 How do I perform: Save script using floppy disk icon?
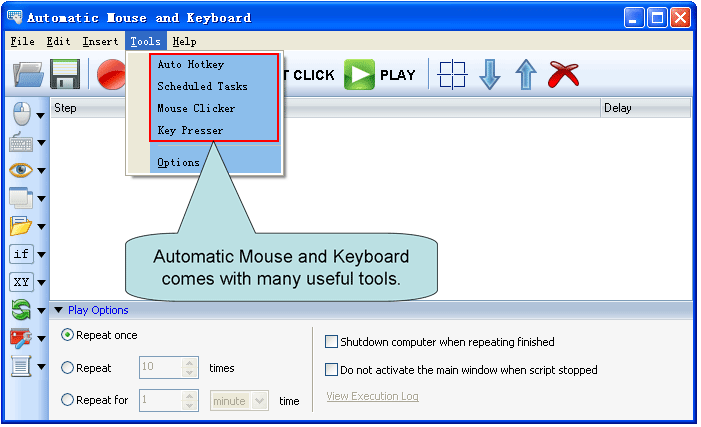[x=65, y=74]
